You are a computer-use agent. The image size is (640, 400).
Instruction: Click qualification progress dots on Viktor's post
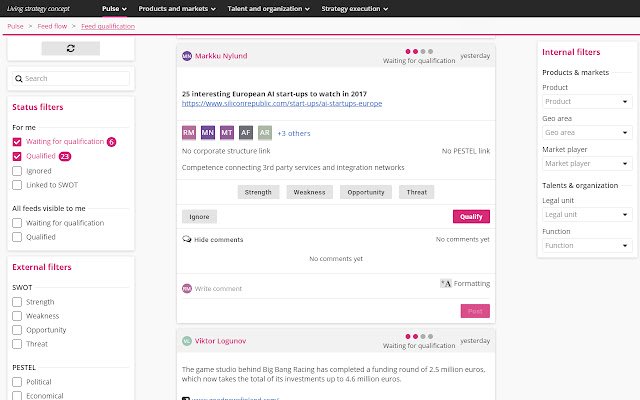419,336
